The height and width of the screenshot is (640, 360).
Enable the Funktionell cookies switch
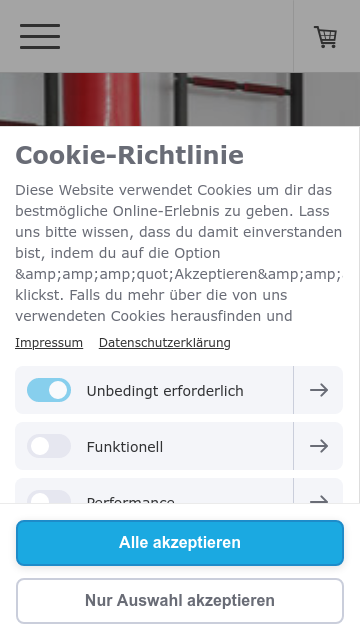pos(49,446)
